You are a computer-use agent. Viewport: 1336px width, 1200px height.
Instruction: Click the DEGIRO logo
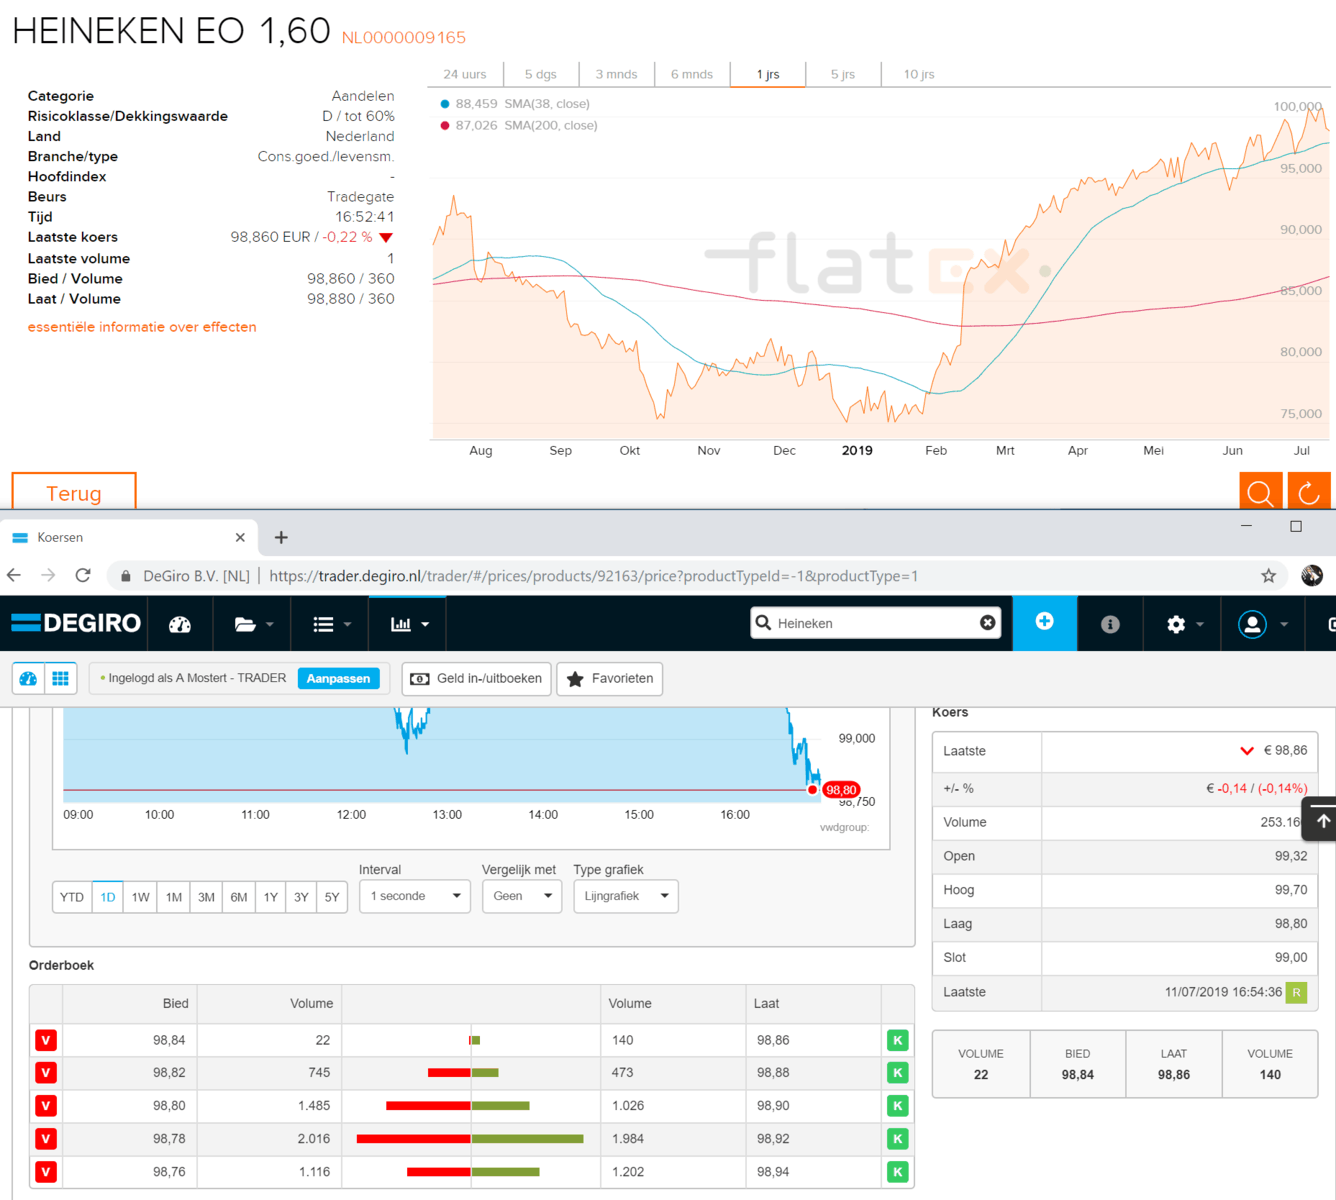[x=76, y=623]
